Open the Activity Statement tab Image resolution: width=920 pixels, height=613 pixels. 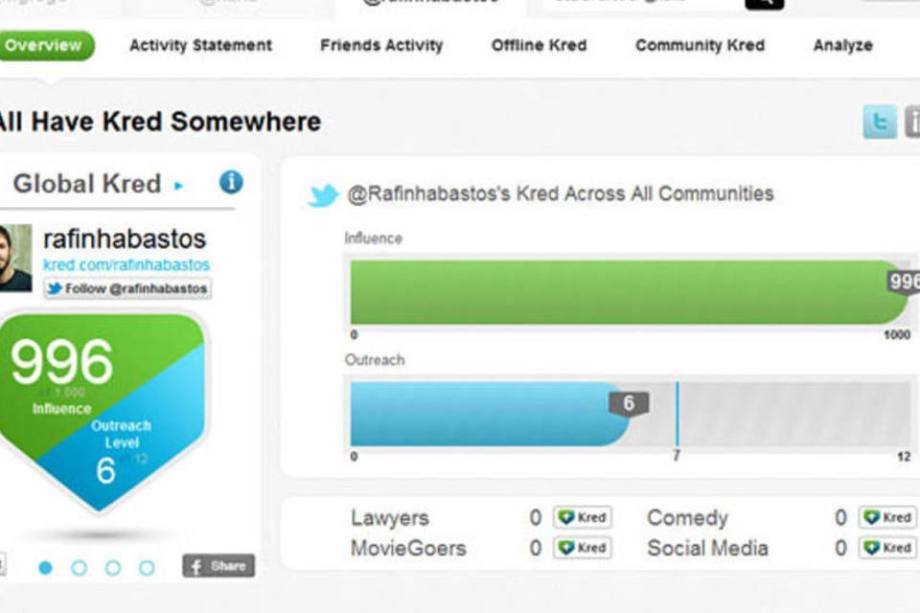coord(201,45)
